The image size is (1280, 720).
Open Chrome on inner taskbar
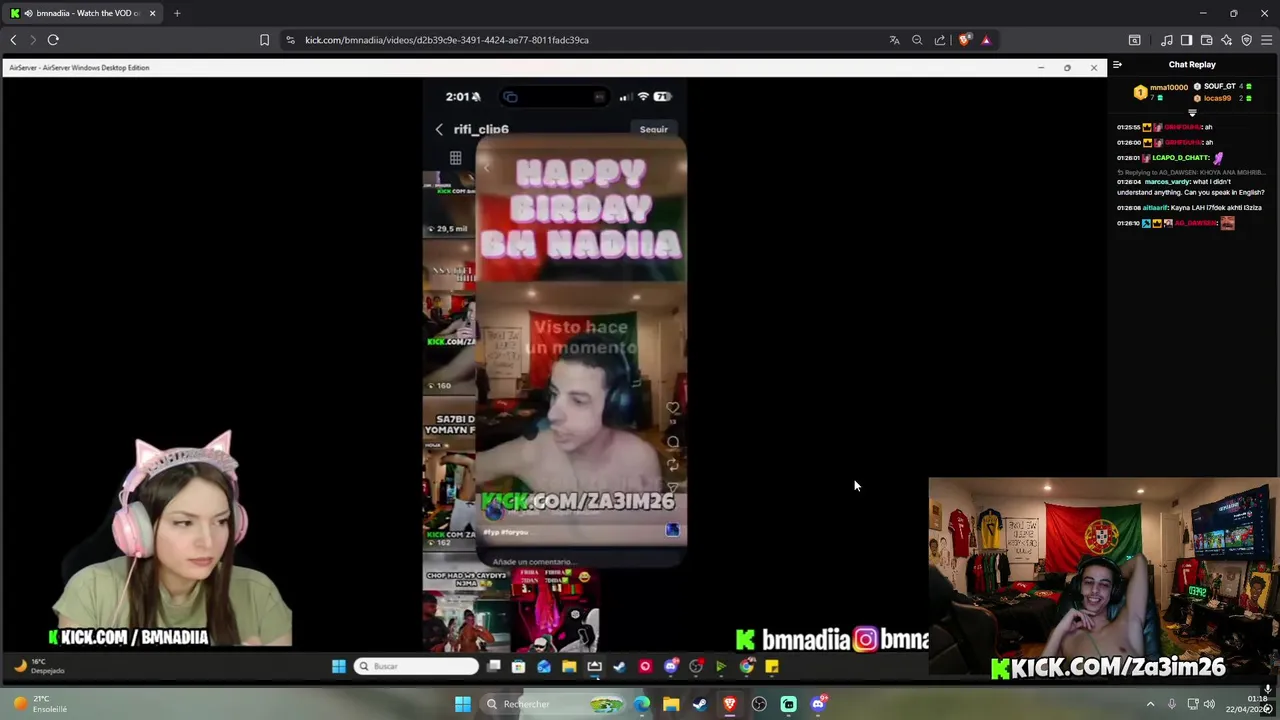747,666
